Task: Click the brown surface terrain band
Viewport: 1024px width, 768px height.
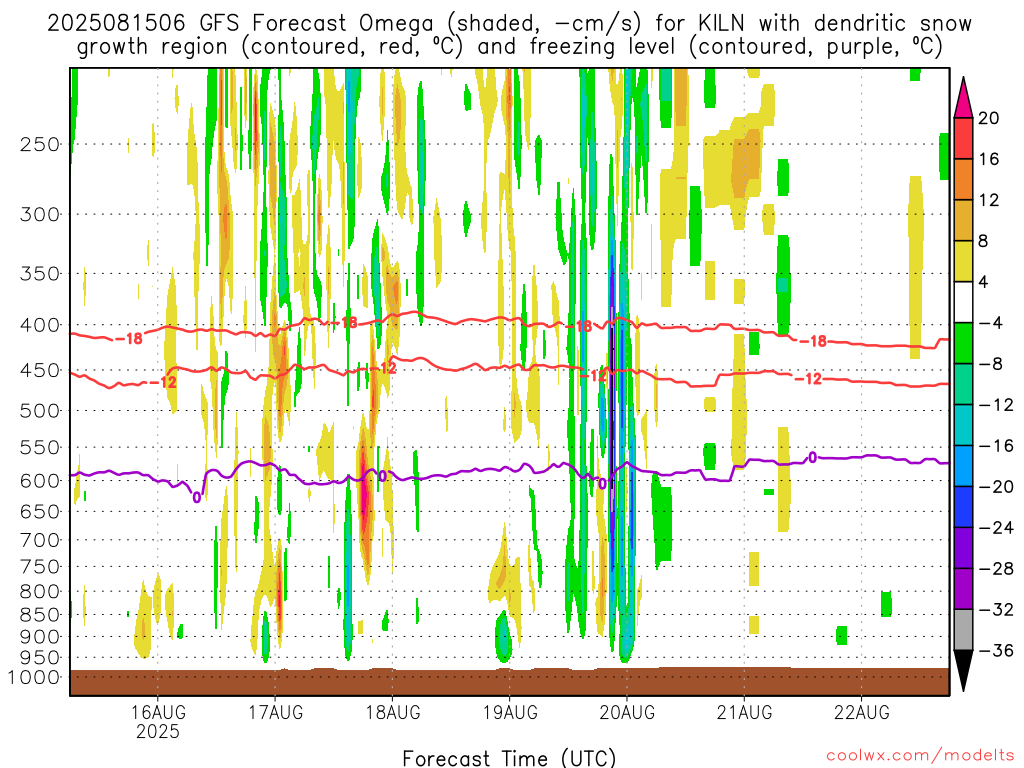Action: point(509,682)
